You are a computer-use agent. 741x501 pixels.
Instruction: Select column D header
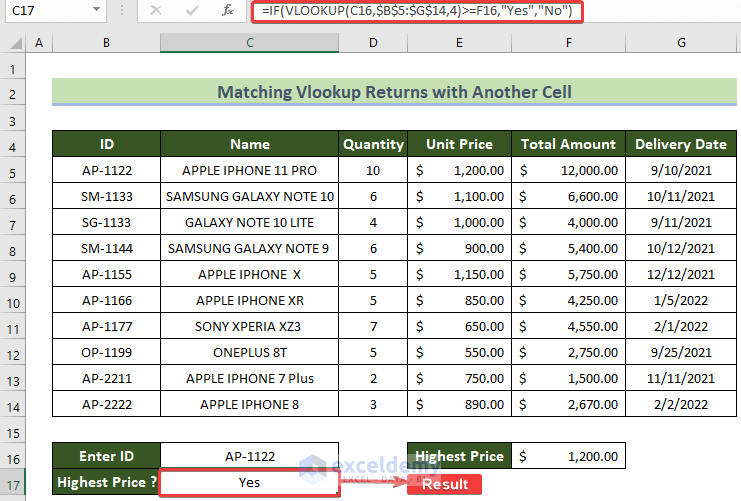(x=373, y=43)
